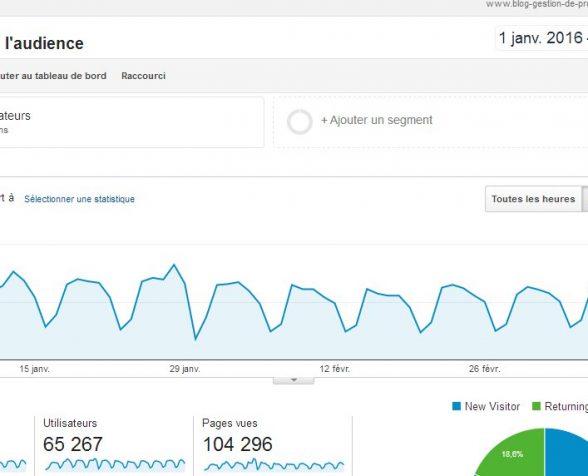Click the Utilisateurs metric label
This screenshot has height=476, width=588.
[70, 423]
